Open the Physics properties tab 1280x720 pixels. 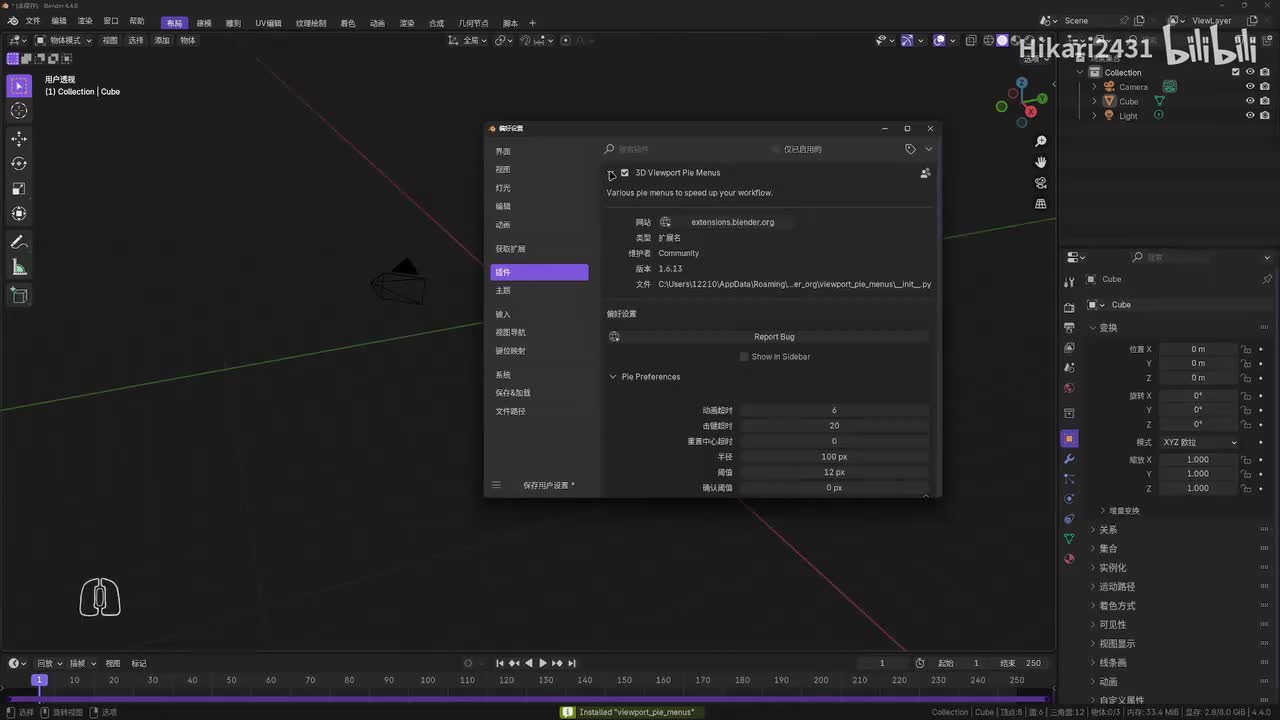pyautogui.click(x=1069, y=498)
